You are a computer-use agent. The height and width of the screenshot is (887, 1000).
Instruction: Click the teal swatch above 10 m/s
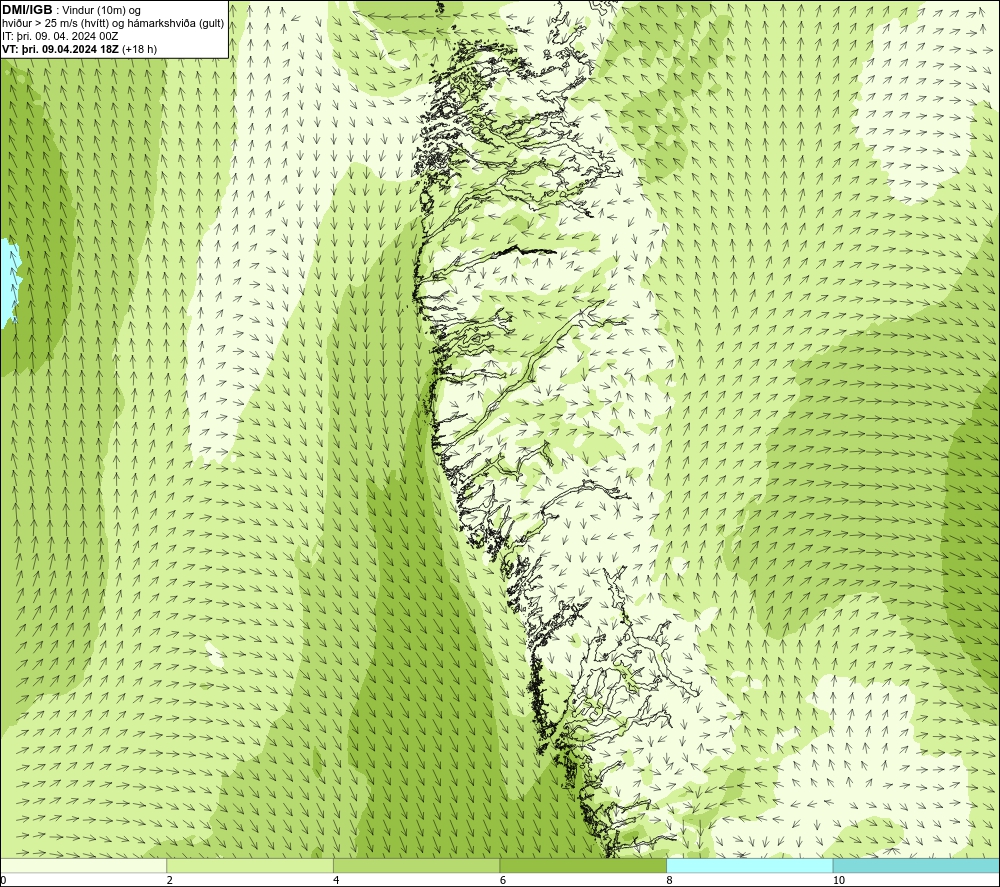pyautogui.click(x=916, y=865)
